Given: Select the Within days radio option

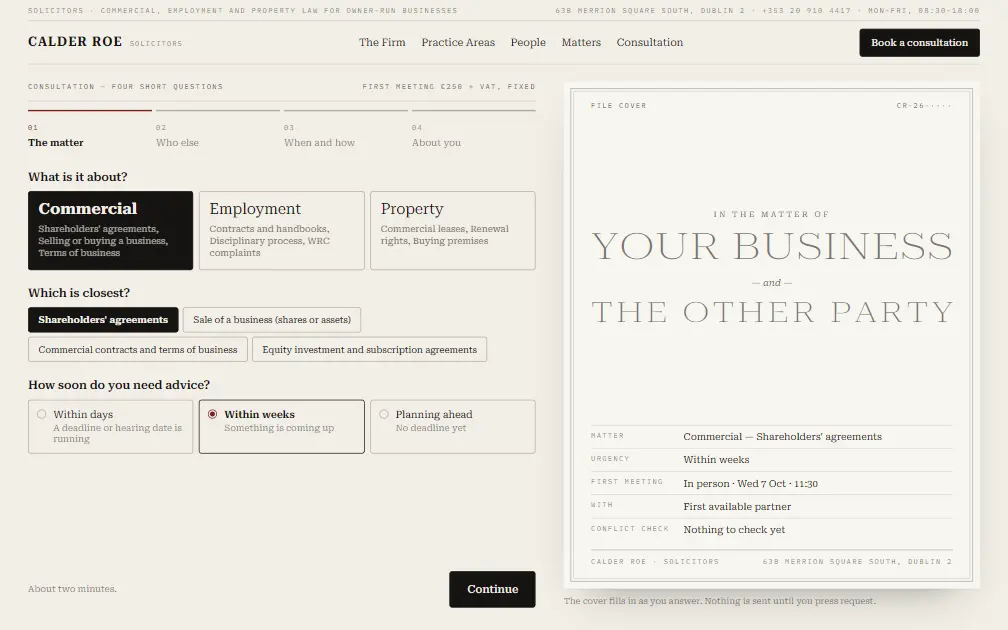Looking at the screenshot, I should [111, 427].
